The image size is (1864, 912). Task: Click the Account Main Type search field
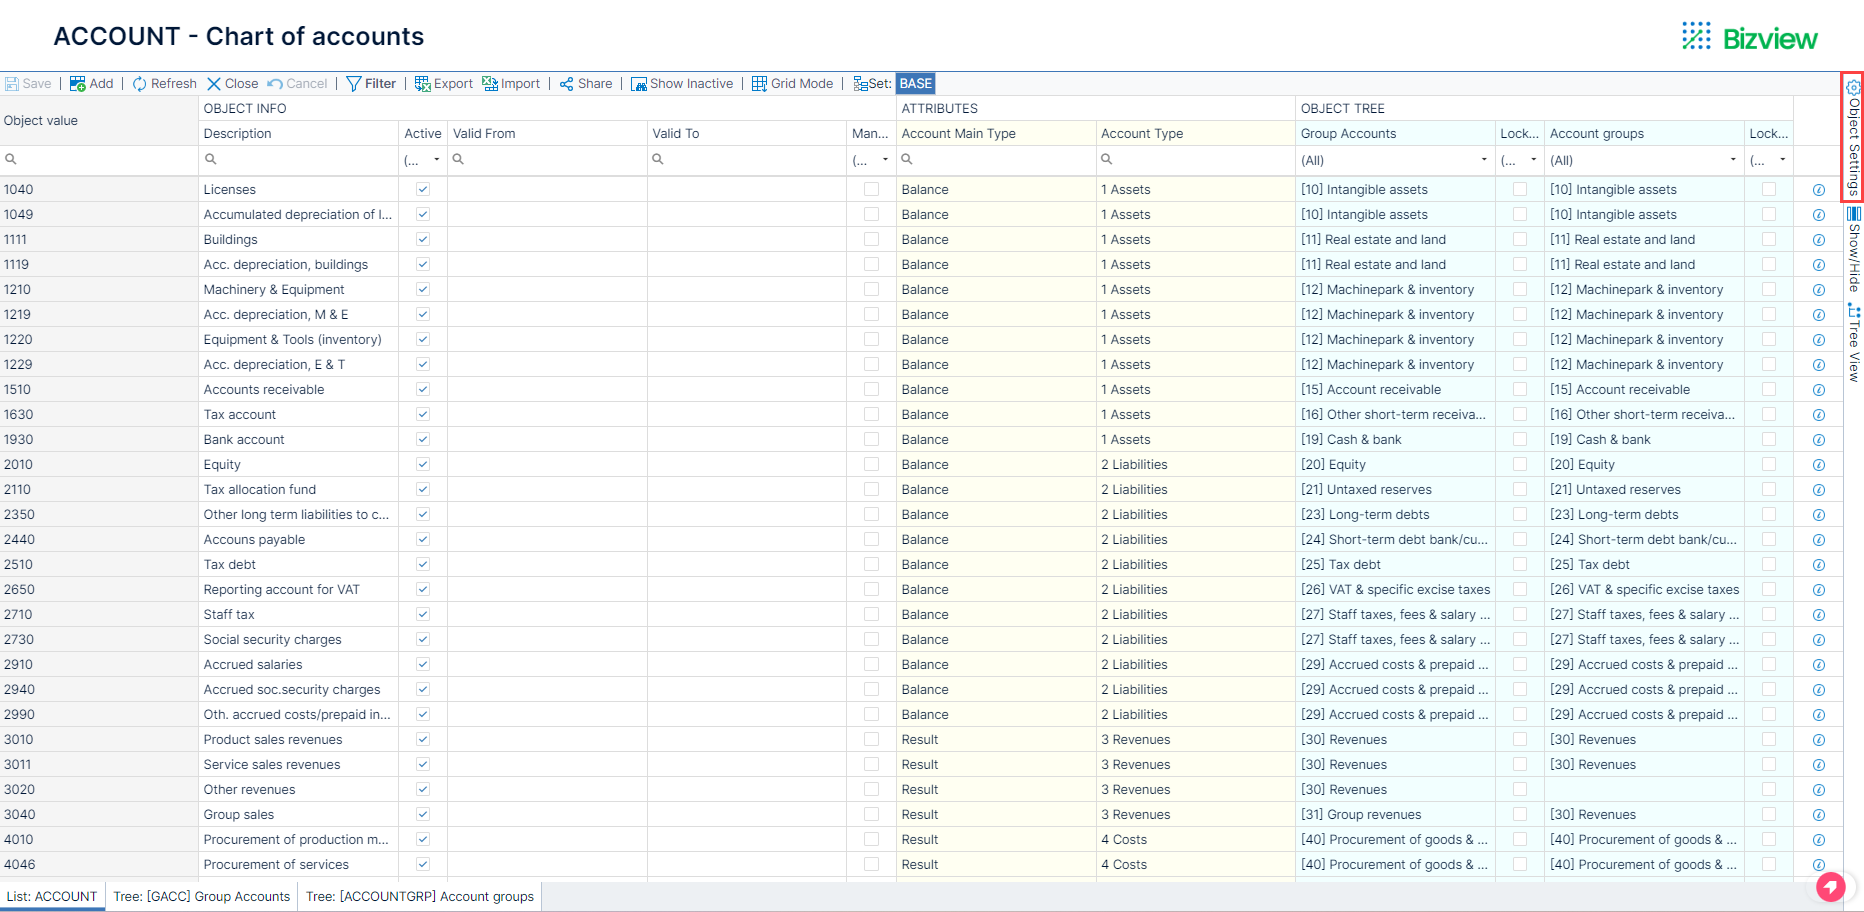click(996, 159)
